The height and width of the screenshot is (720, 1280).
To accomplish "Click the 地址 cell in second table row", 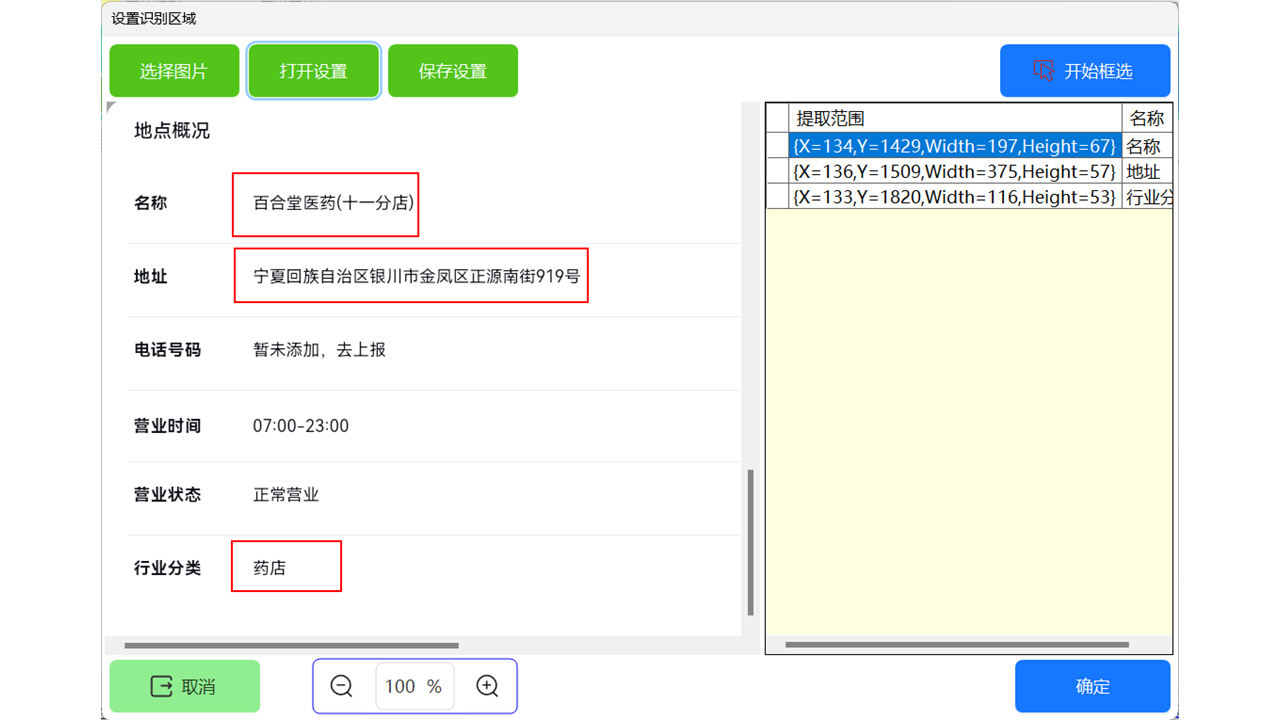I will tap(1147, 172).
